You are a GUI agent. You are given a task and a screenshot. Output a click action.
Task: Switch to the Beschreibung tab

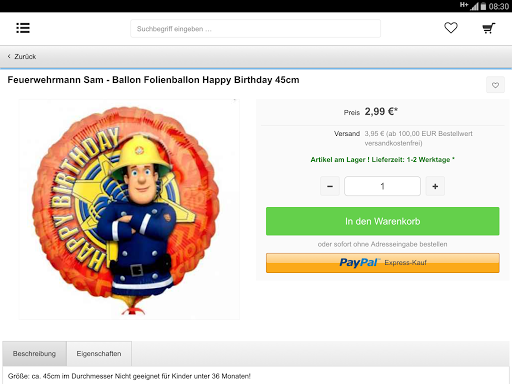(x=34, y=354)
